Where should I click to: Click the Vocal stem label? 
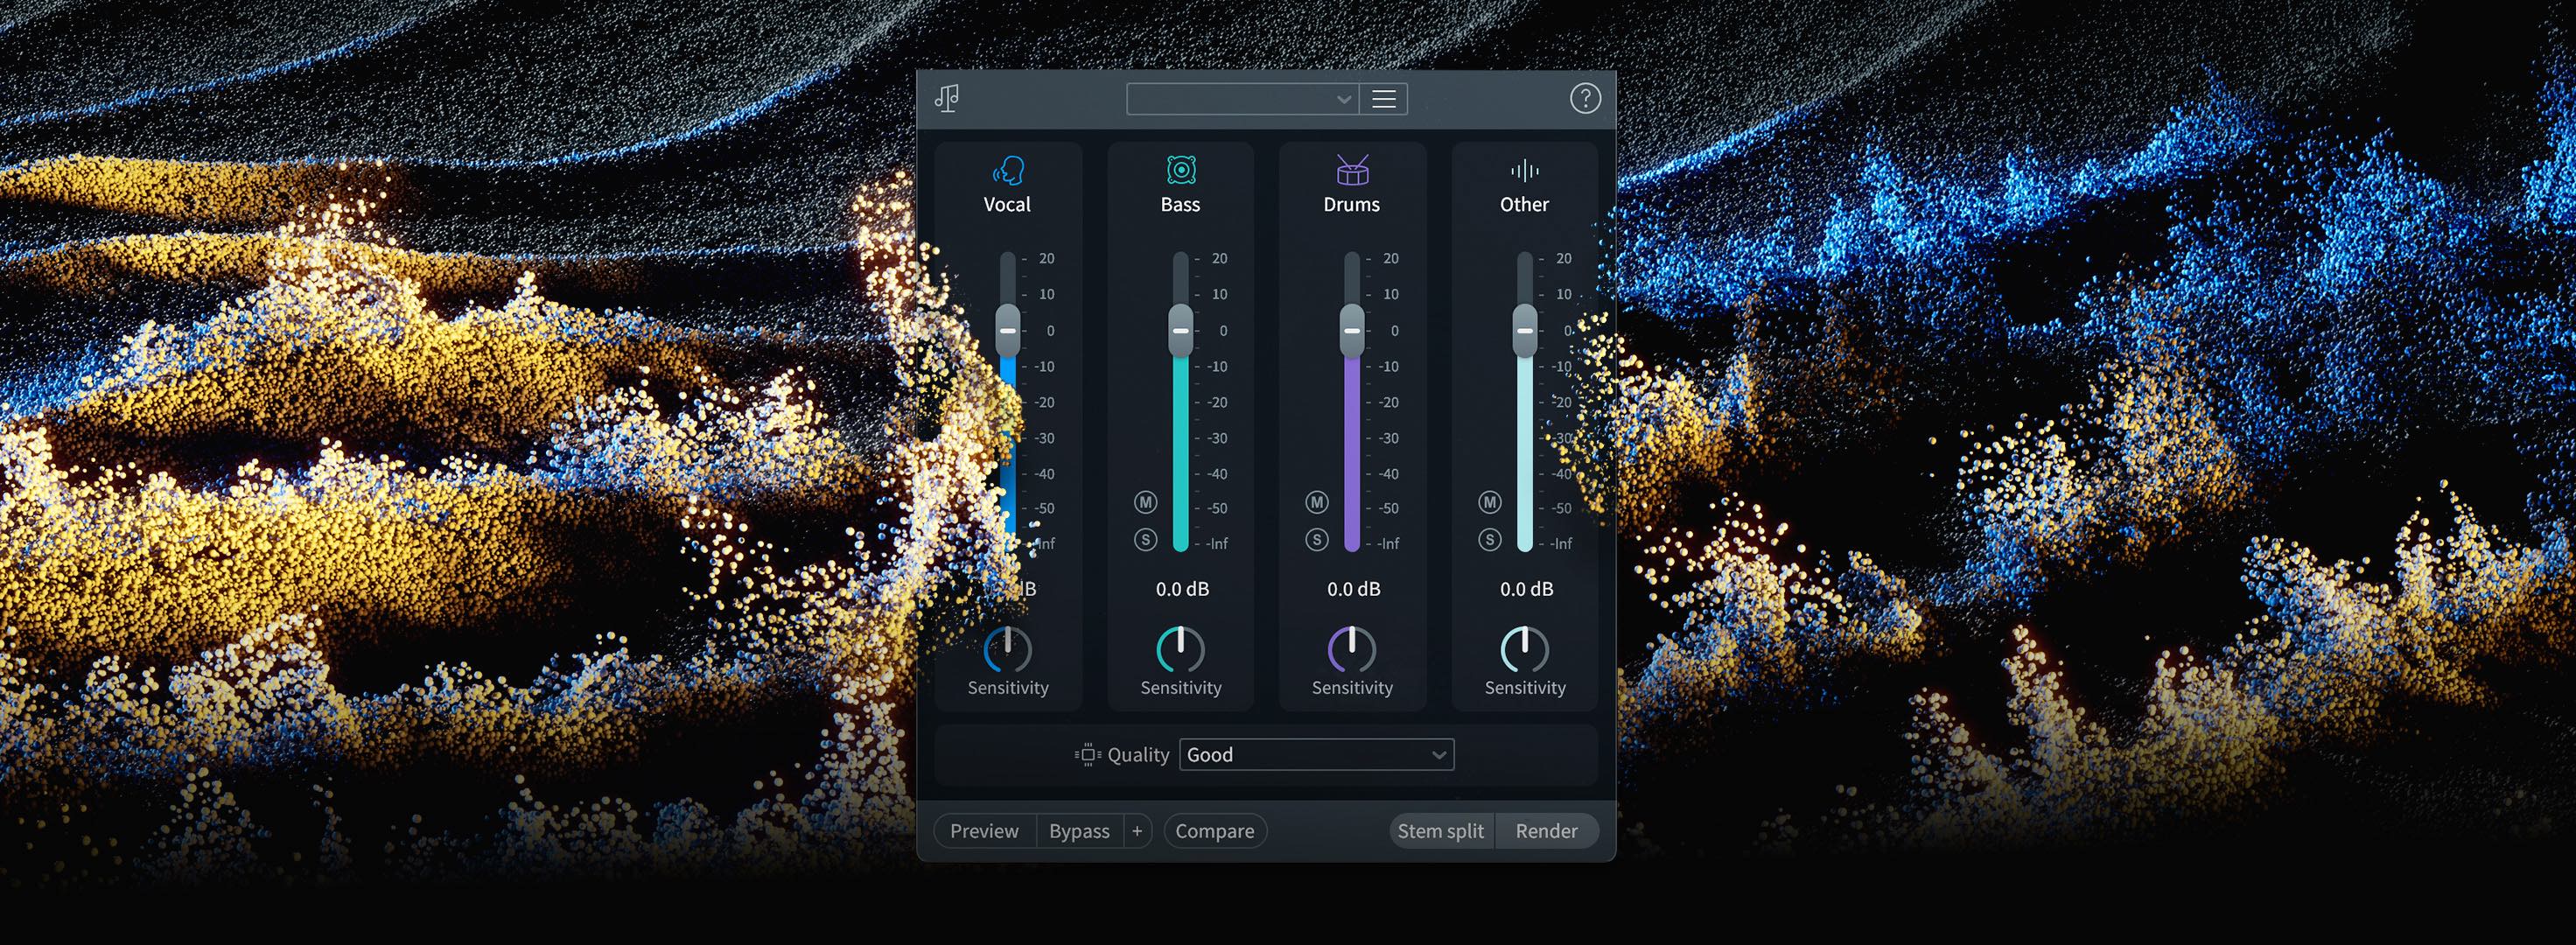1007,204
